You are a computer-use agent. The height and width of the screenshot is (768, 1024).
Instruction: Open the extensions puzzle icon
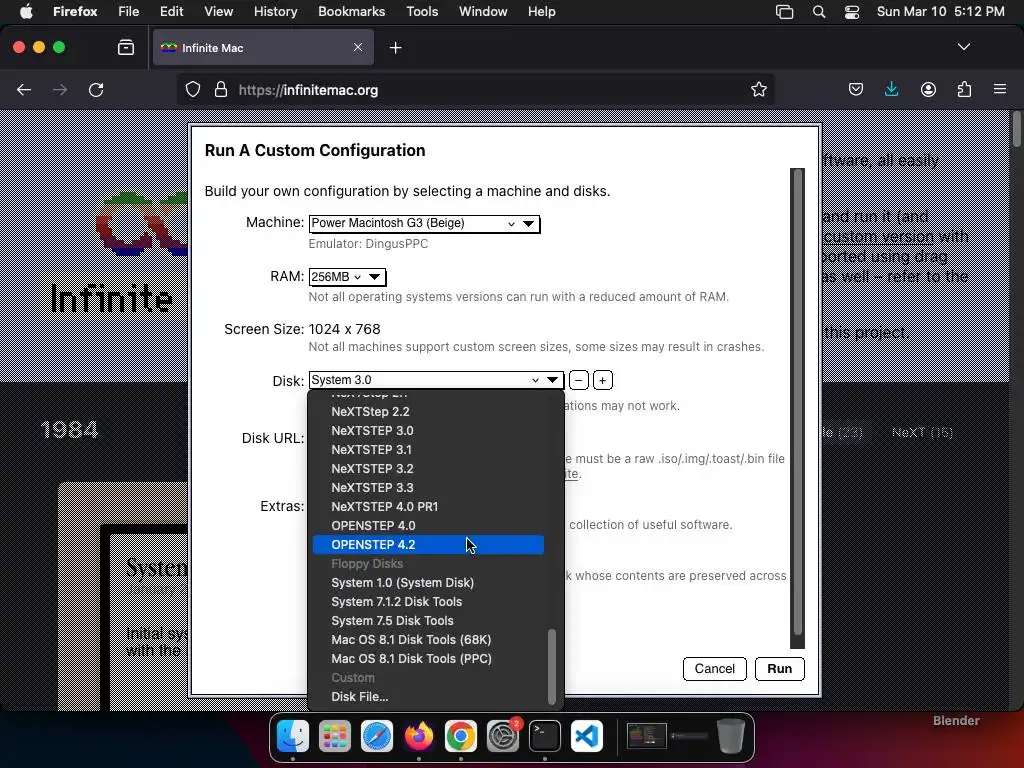click(964, 89)
